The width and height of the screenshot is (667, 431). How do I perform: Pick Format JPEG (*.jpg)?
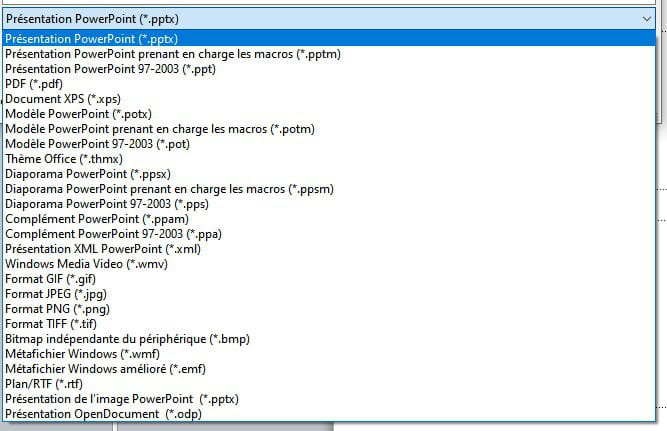pos(329,294)
